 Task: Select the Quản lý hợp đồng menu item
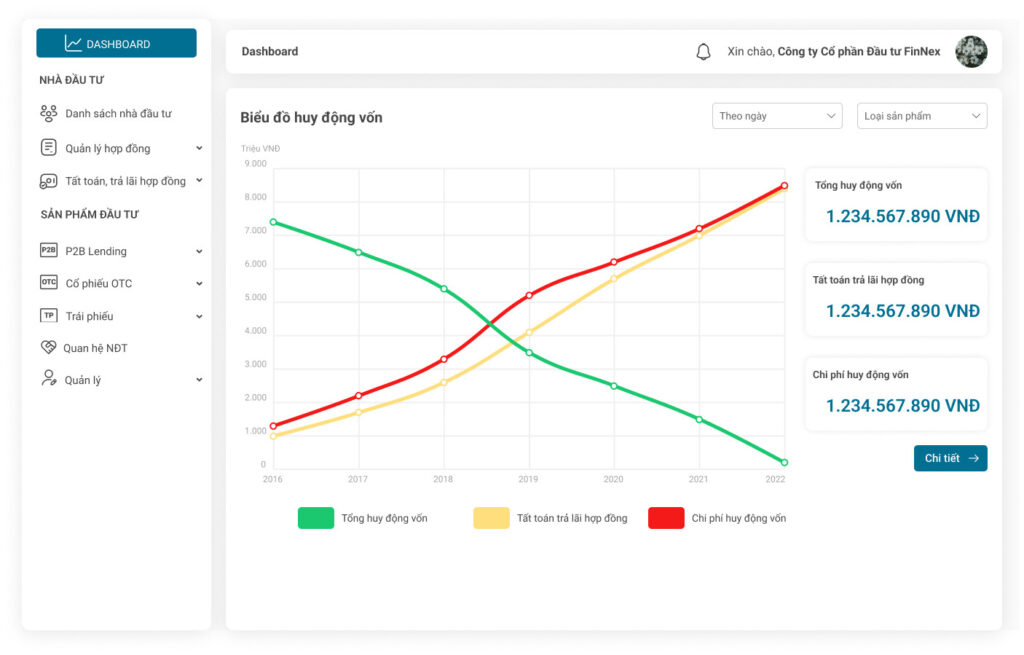108,148
